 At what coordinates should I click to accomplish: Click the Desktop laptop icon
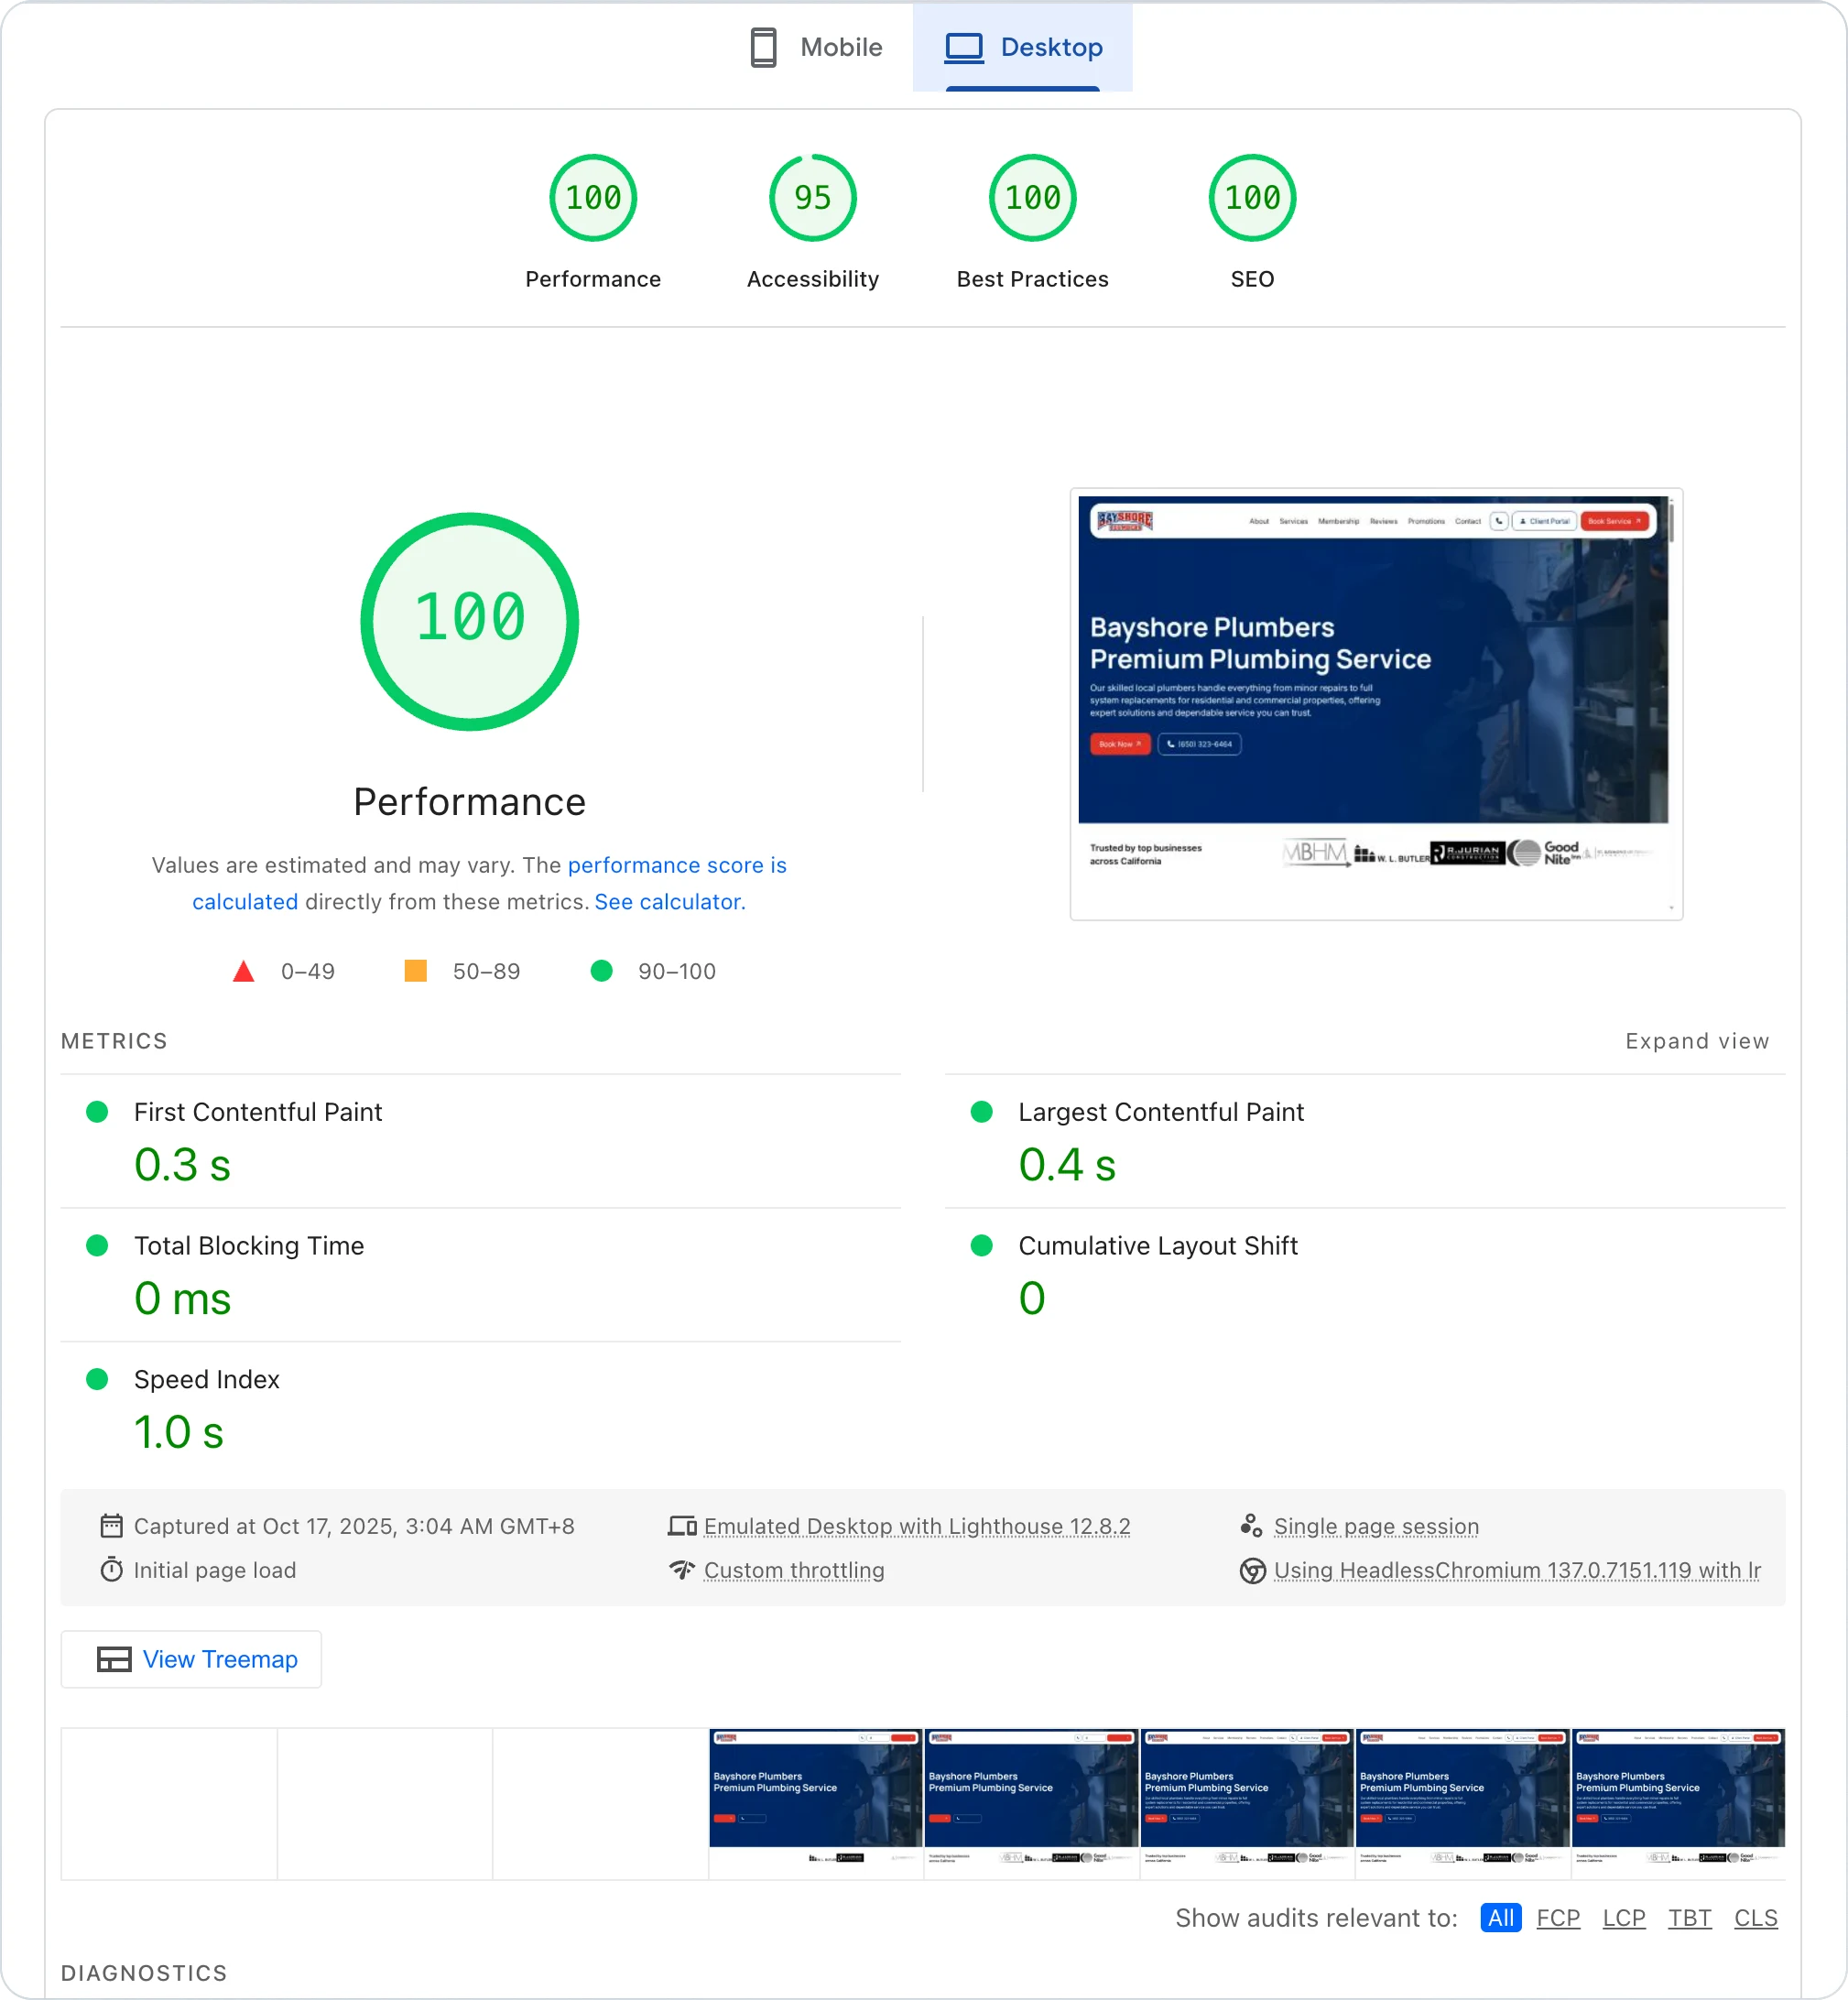[x=964, y=47]
